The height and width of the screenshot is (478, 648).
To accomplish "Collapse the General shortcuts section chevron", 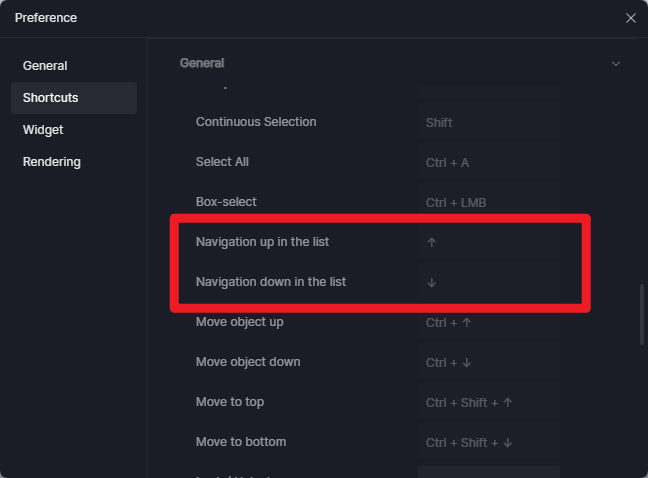I will coord(616,64).
